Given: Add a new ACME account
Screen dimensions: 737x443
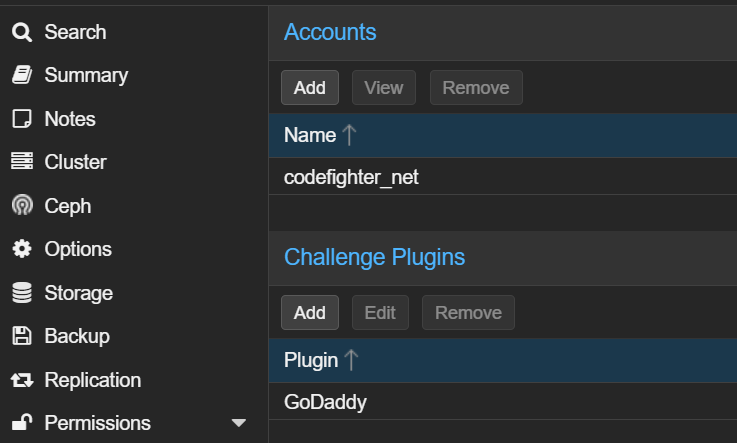Looking at the screenshot, I should tap(310, 88).
